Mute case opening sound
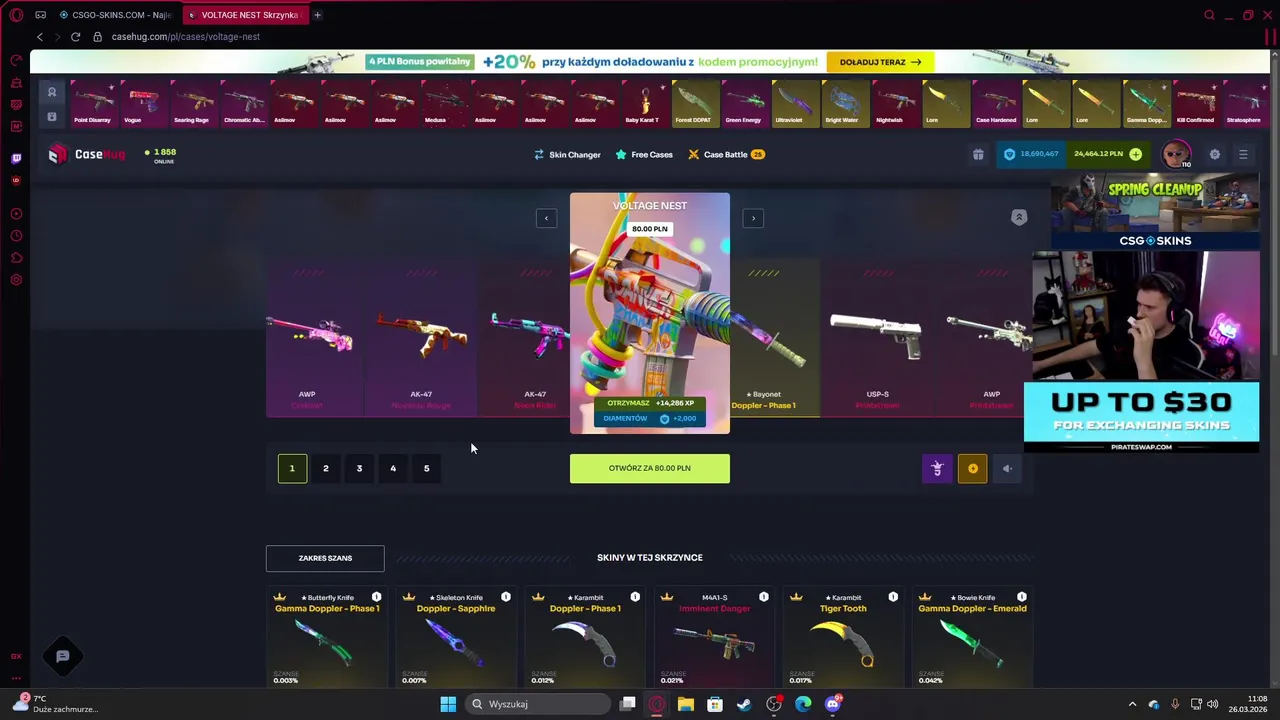 [x=1007, y=468]
